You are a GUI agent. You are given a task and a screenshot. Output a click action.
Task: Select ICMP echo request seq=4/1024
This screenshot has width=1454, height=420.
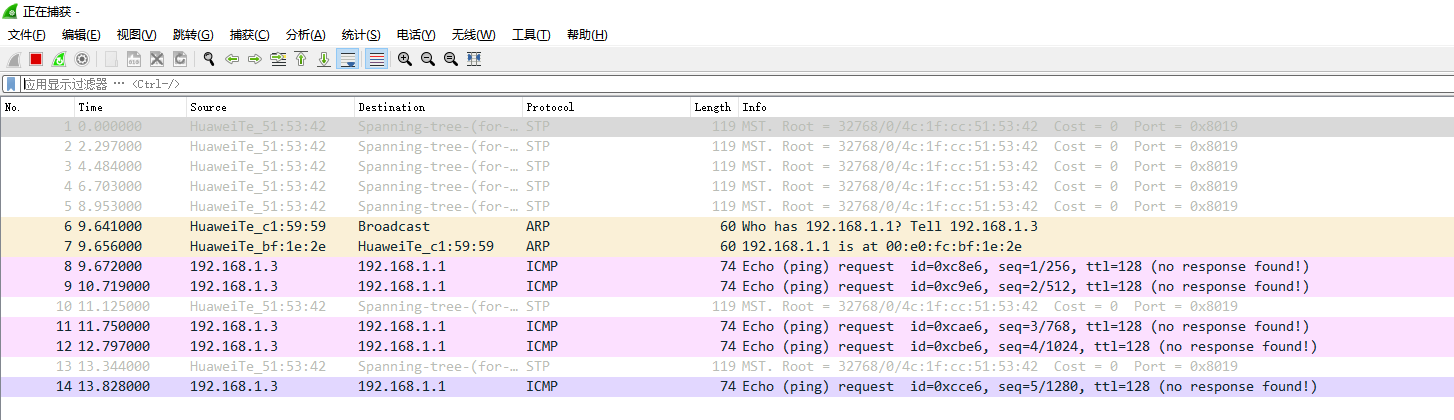click(x=727, y=346)
